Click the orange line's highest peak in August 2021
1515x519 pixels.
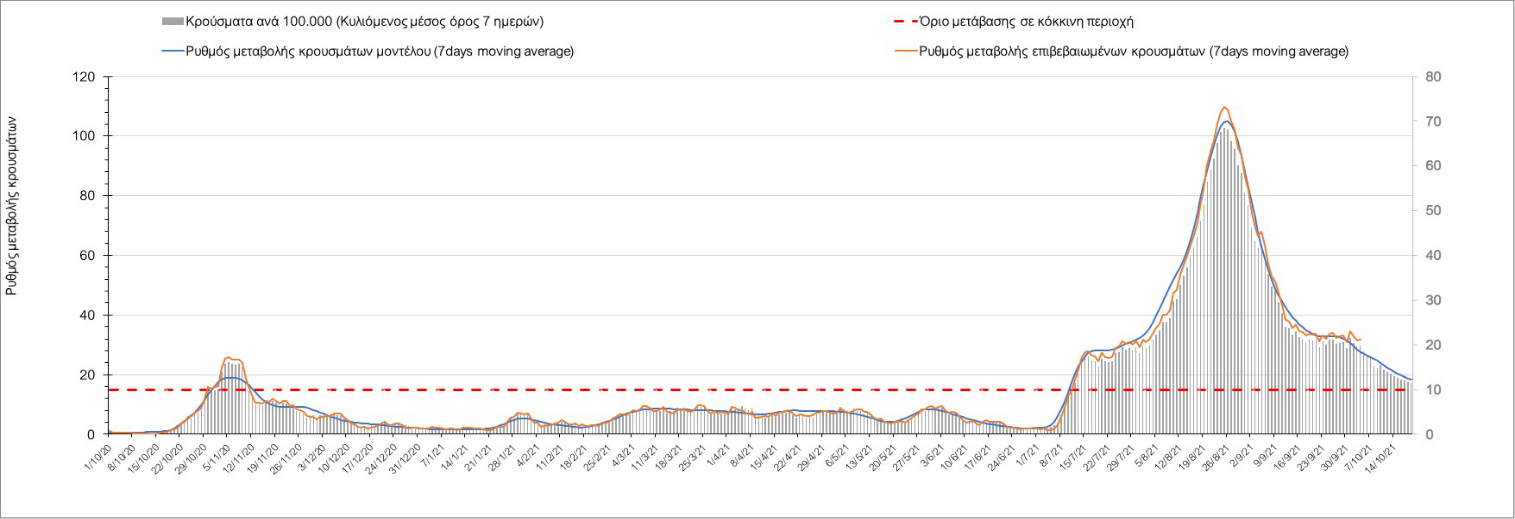(x=1225, y=107)
